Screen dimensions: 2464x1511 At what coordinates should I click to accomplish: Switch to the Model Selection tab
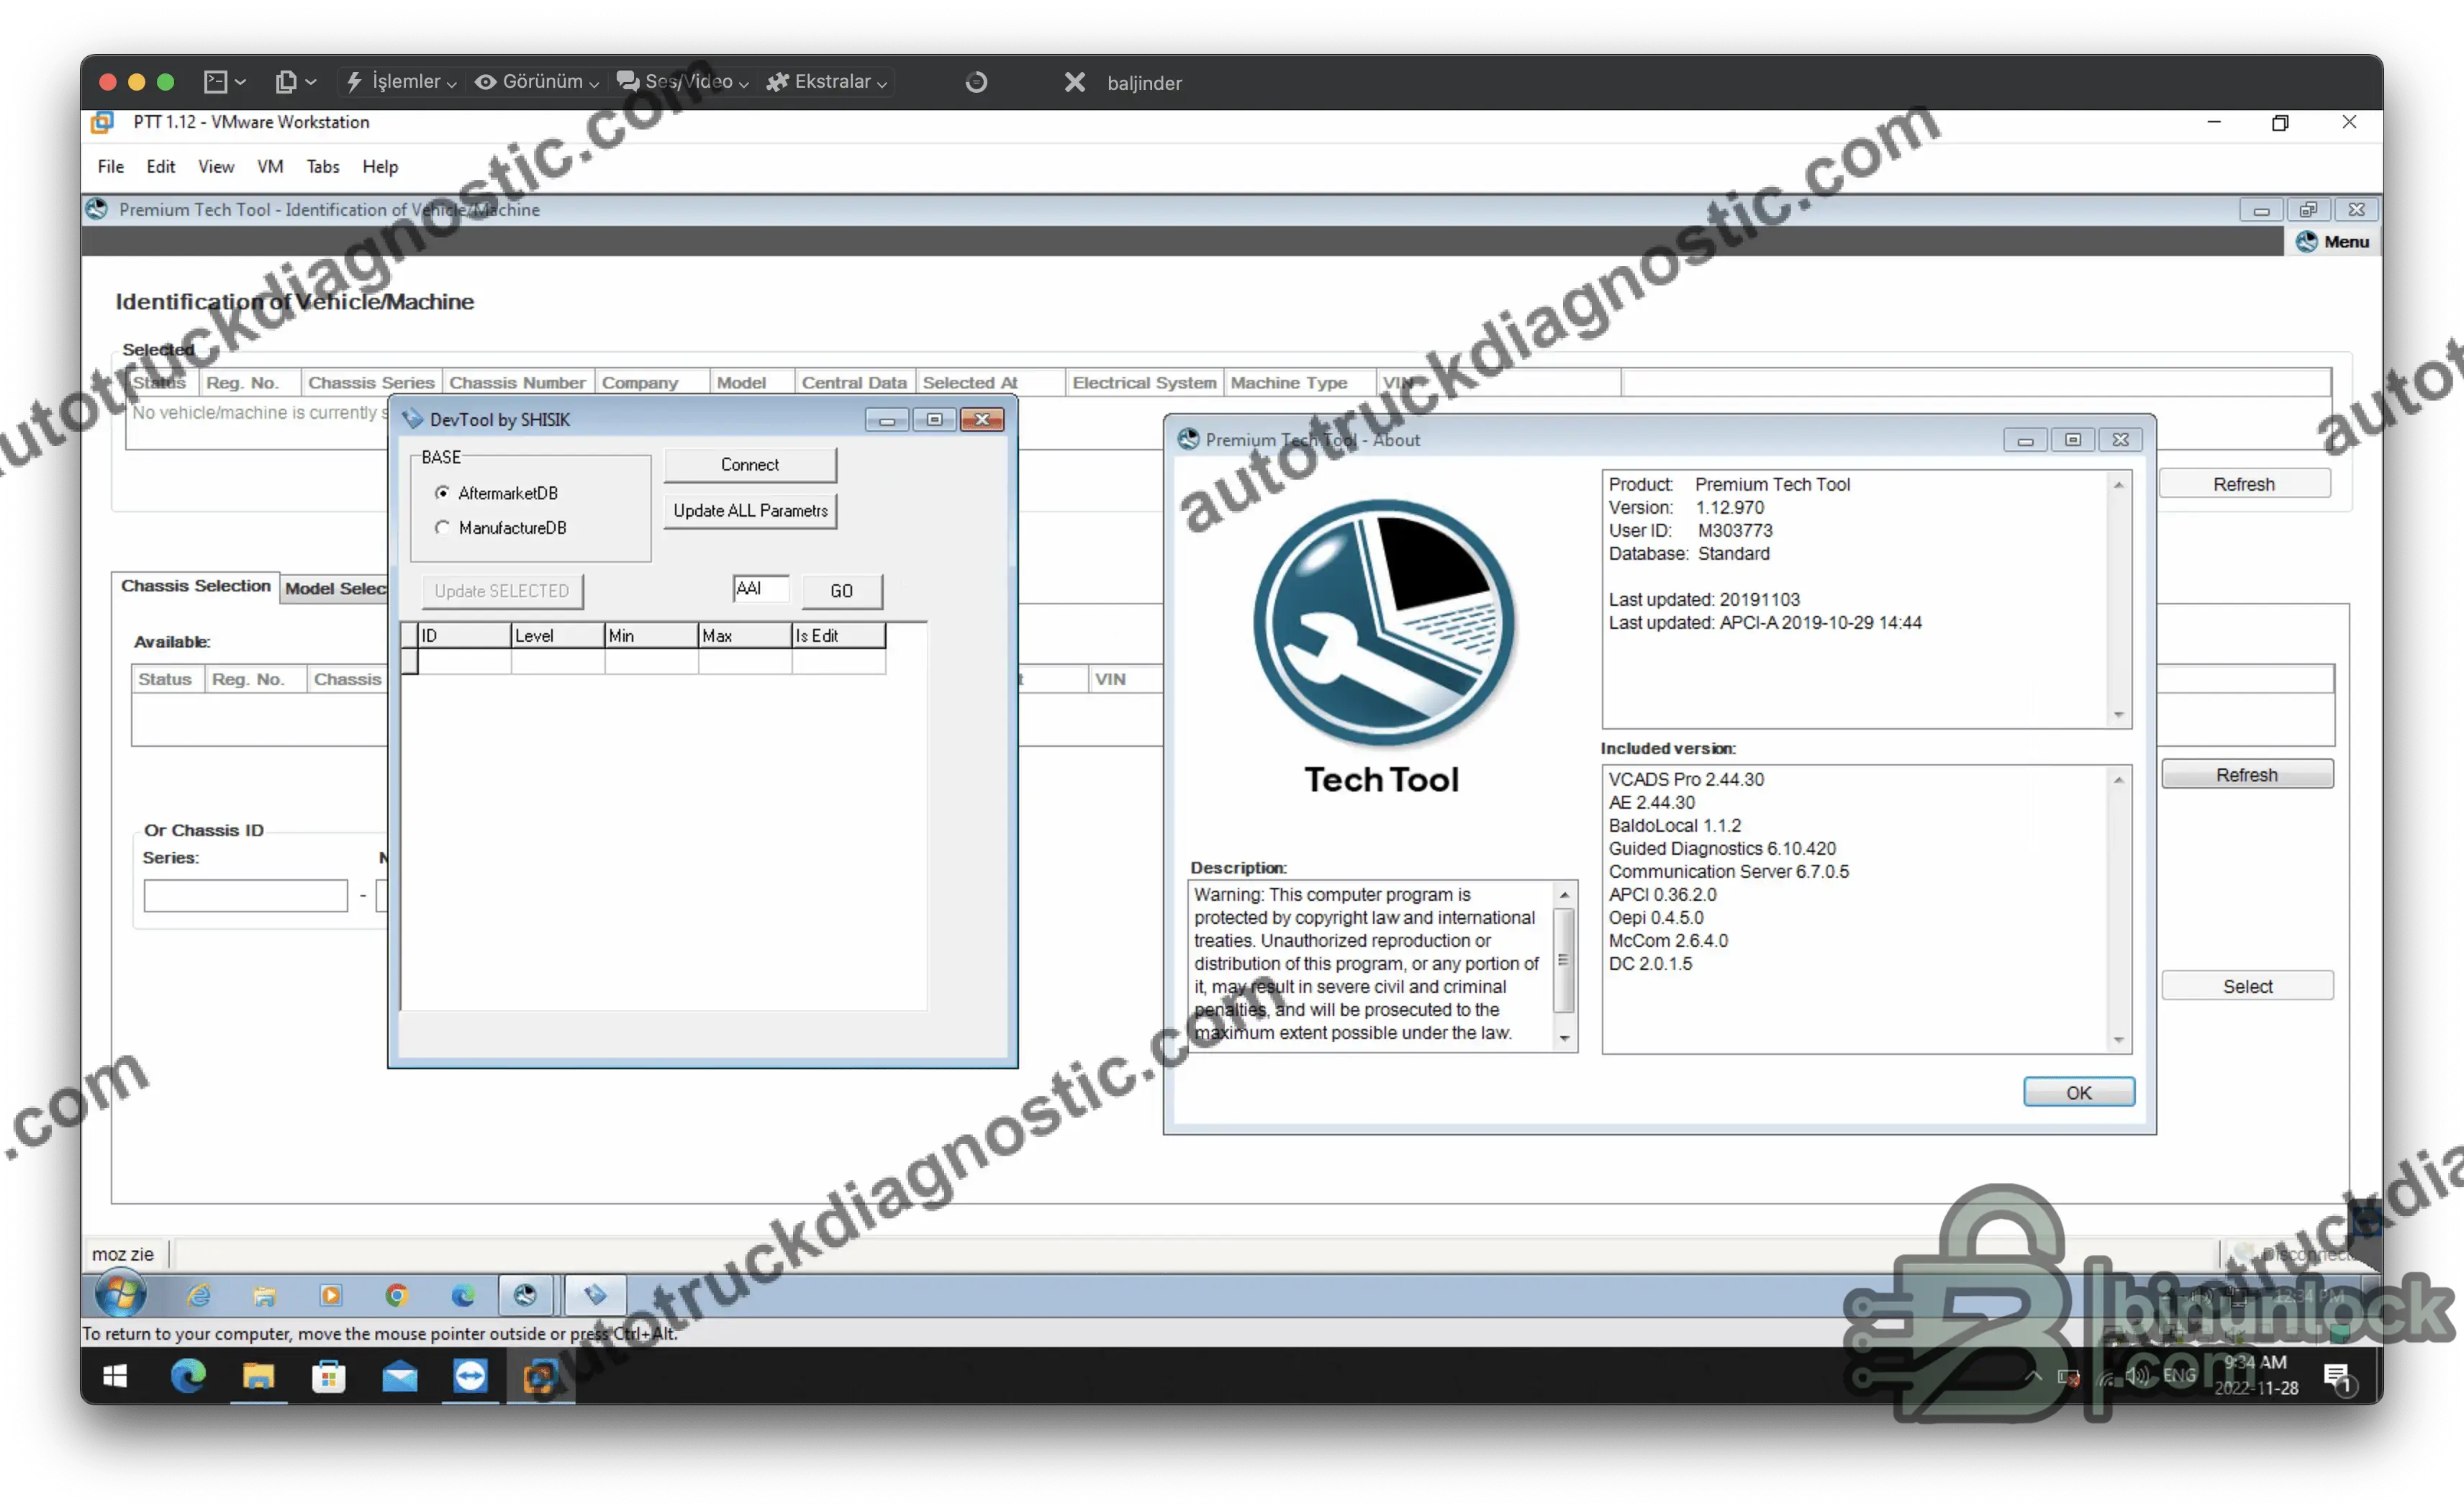335,589
